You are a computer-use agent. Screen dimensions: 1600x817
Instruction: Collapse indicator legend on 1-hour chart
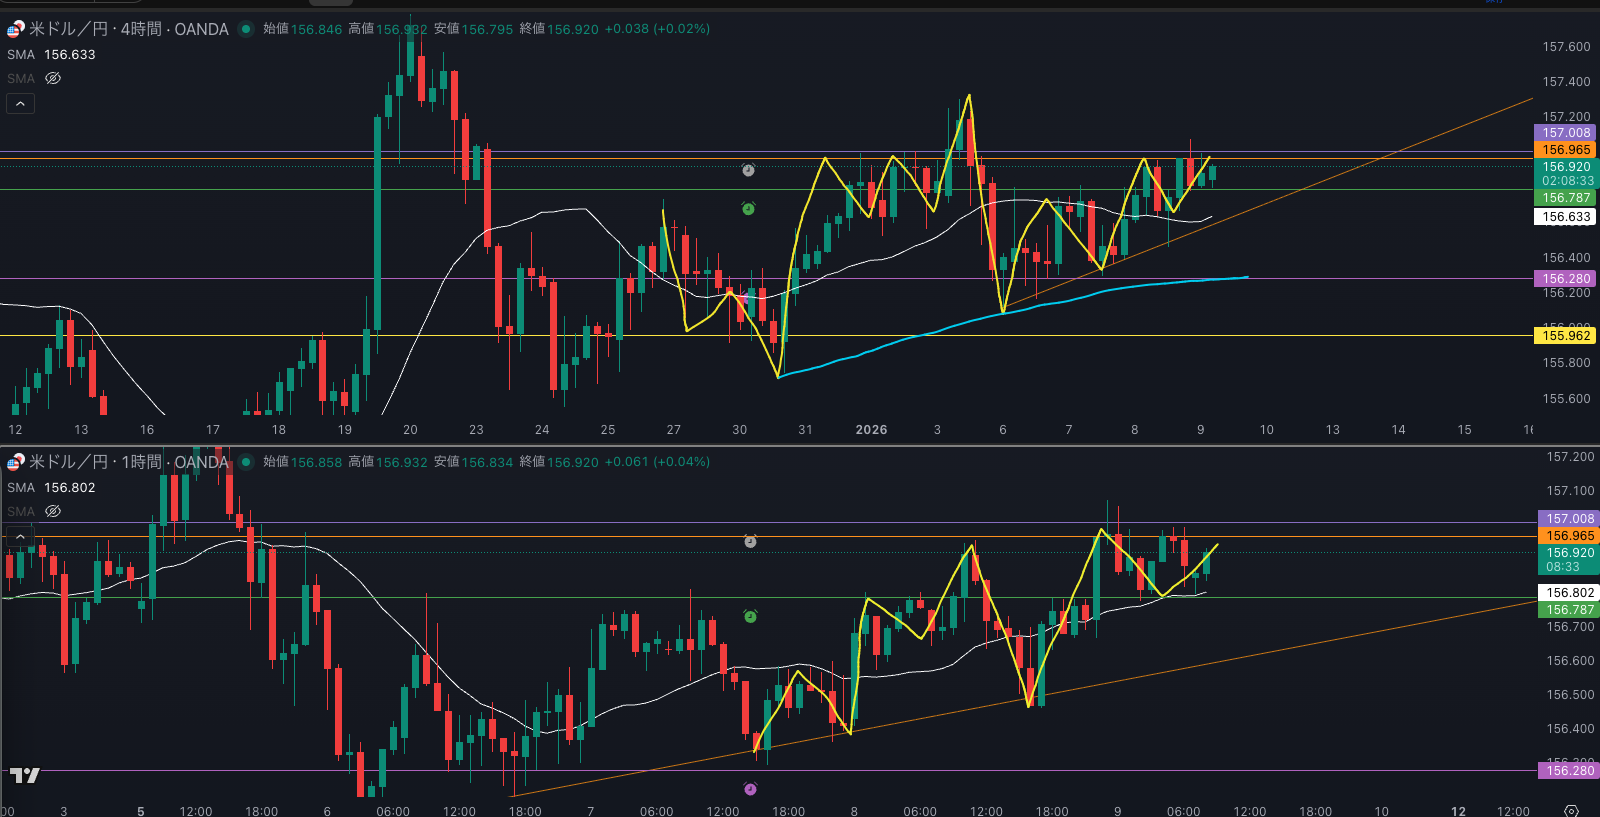[x=20, y=537]
